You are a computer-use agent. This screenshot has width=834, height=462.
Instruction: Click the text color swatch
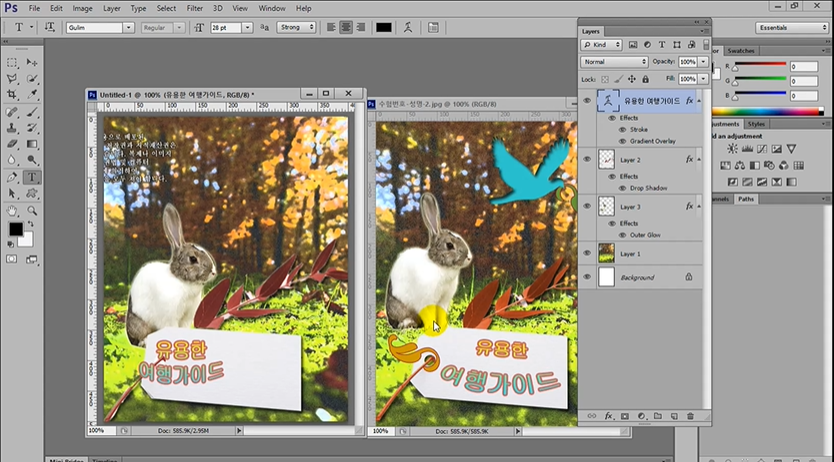click(383, 28)
